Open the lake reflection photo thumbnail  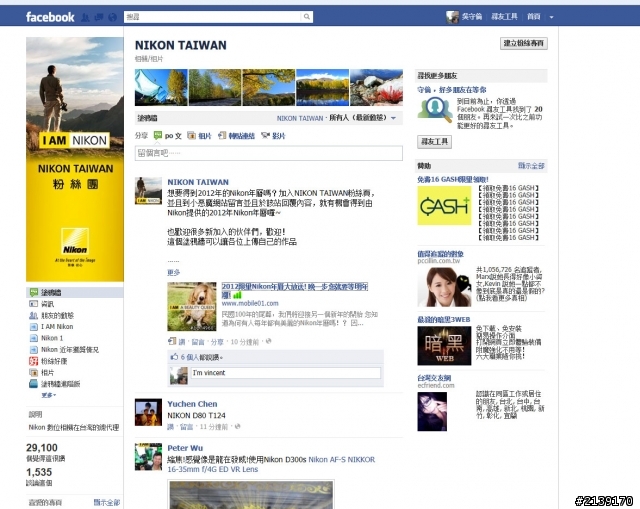[322, 87]
